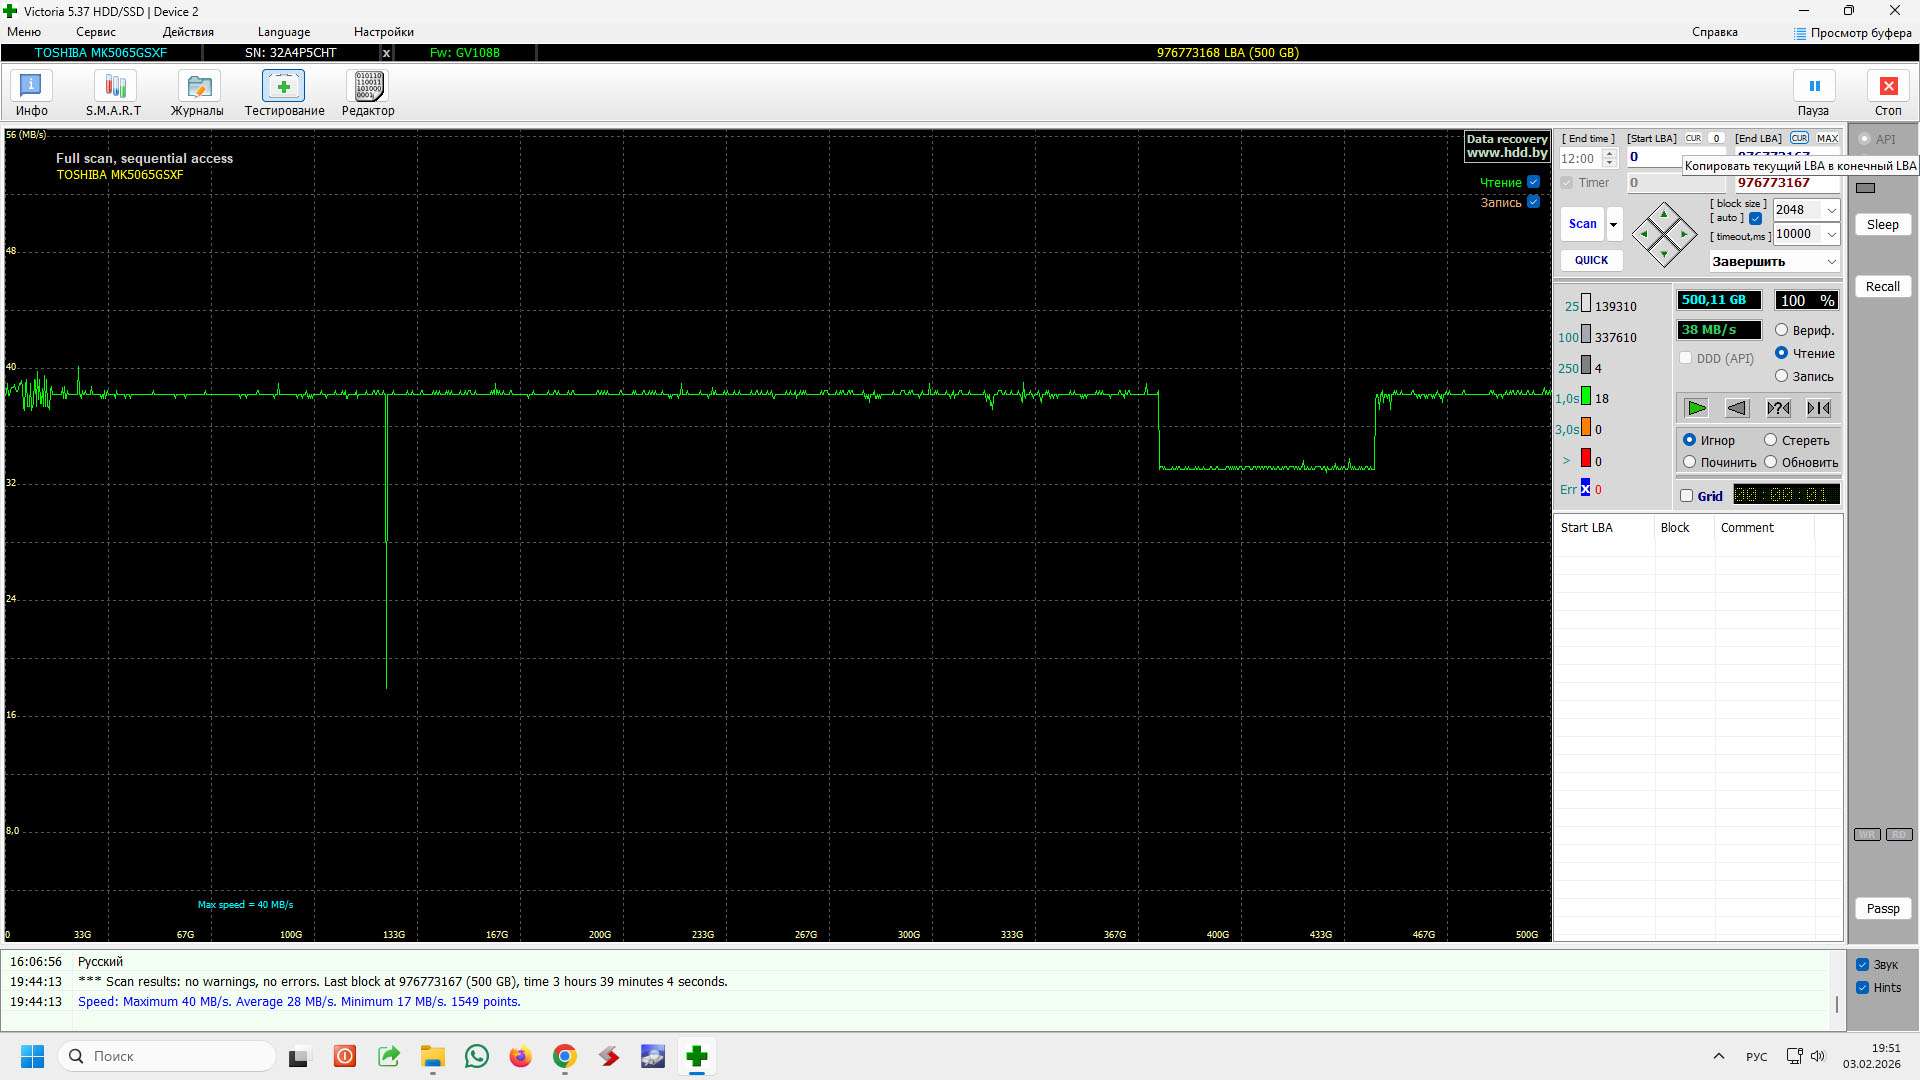Click the green forward scan arrow
The image size is (1920, 1080).
click(x=1696, y=408)
